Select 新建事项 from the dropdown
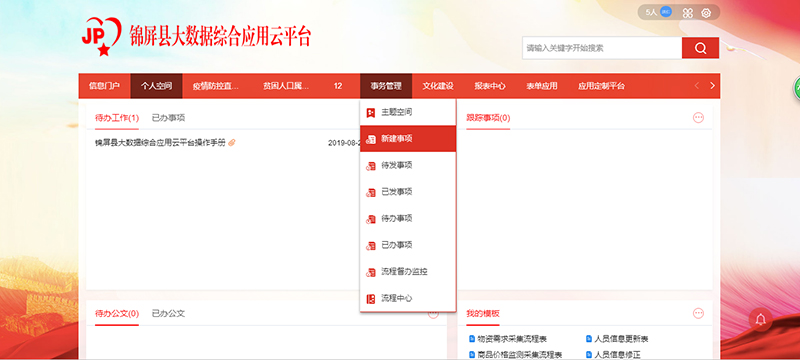The width and height of the screenshot is (800, 360). click(x=408, y=139)
